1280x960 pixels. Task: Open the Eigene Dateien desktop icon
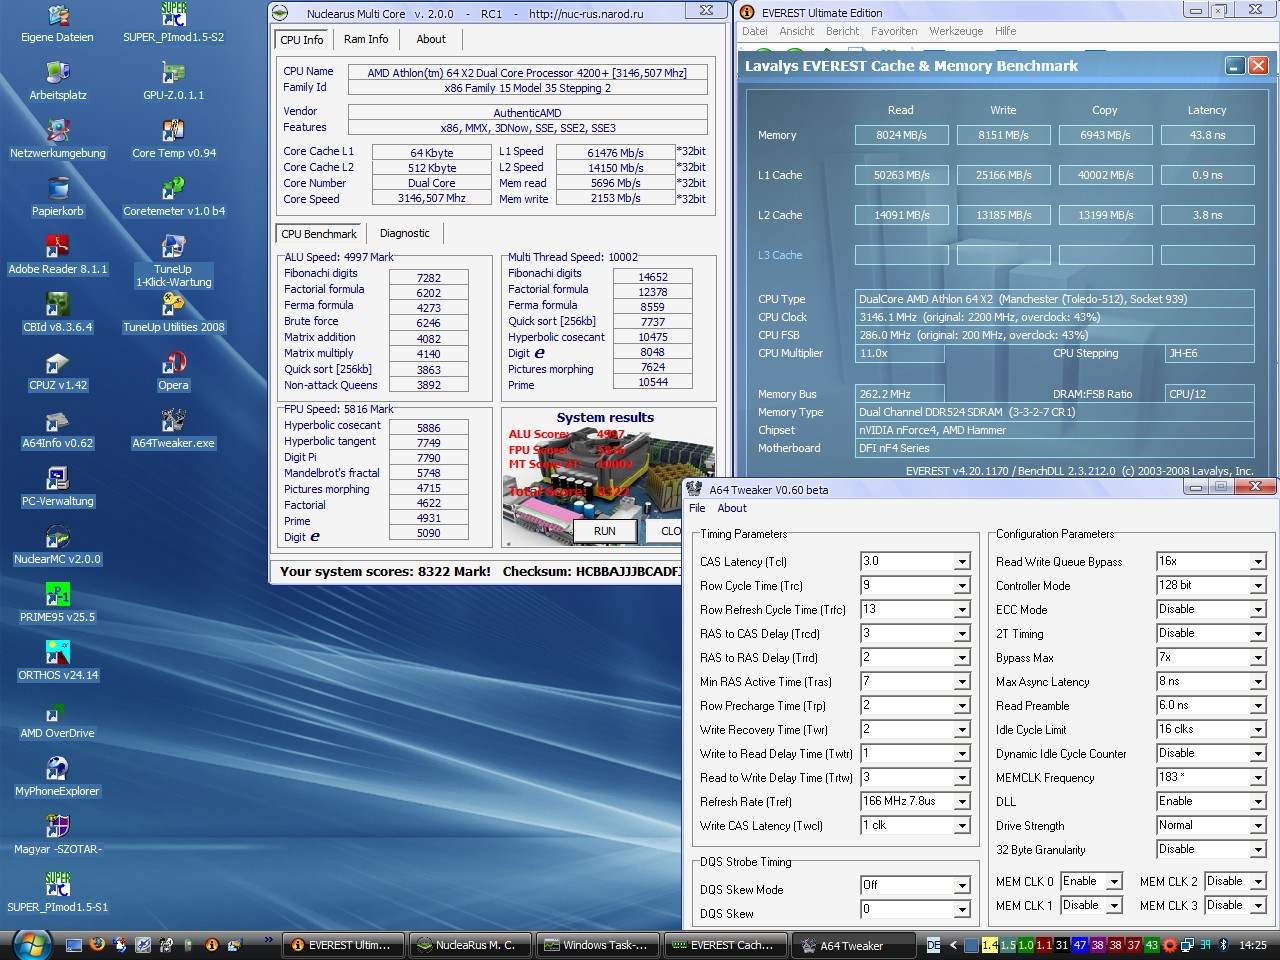pyautogui.click(x=57, y=24)
